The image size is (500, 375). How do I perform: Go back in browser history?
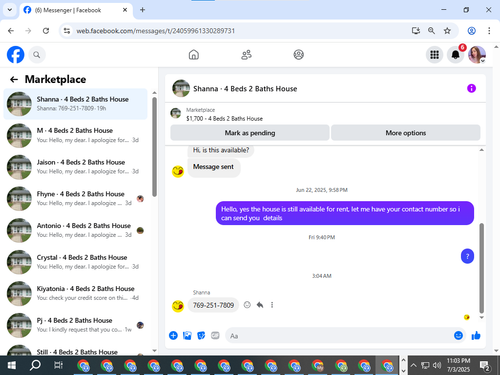[11, 31]
